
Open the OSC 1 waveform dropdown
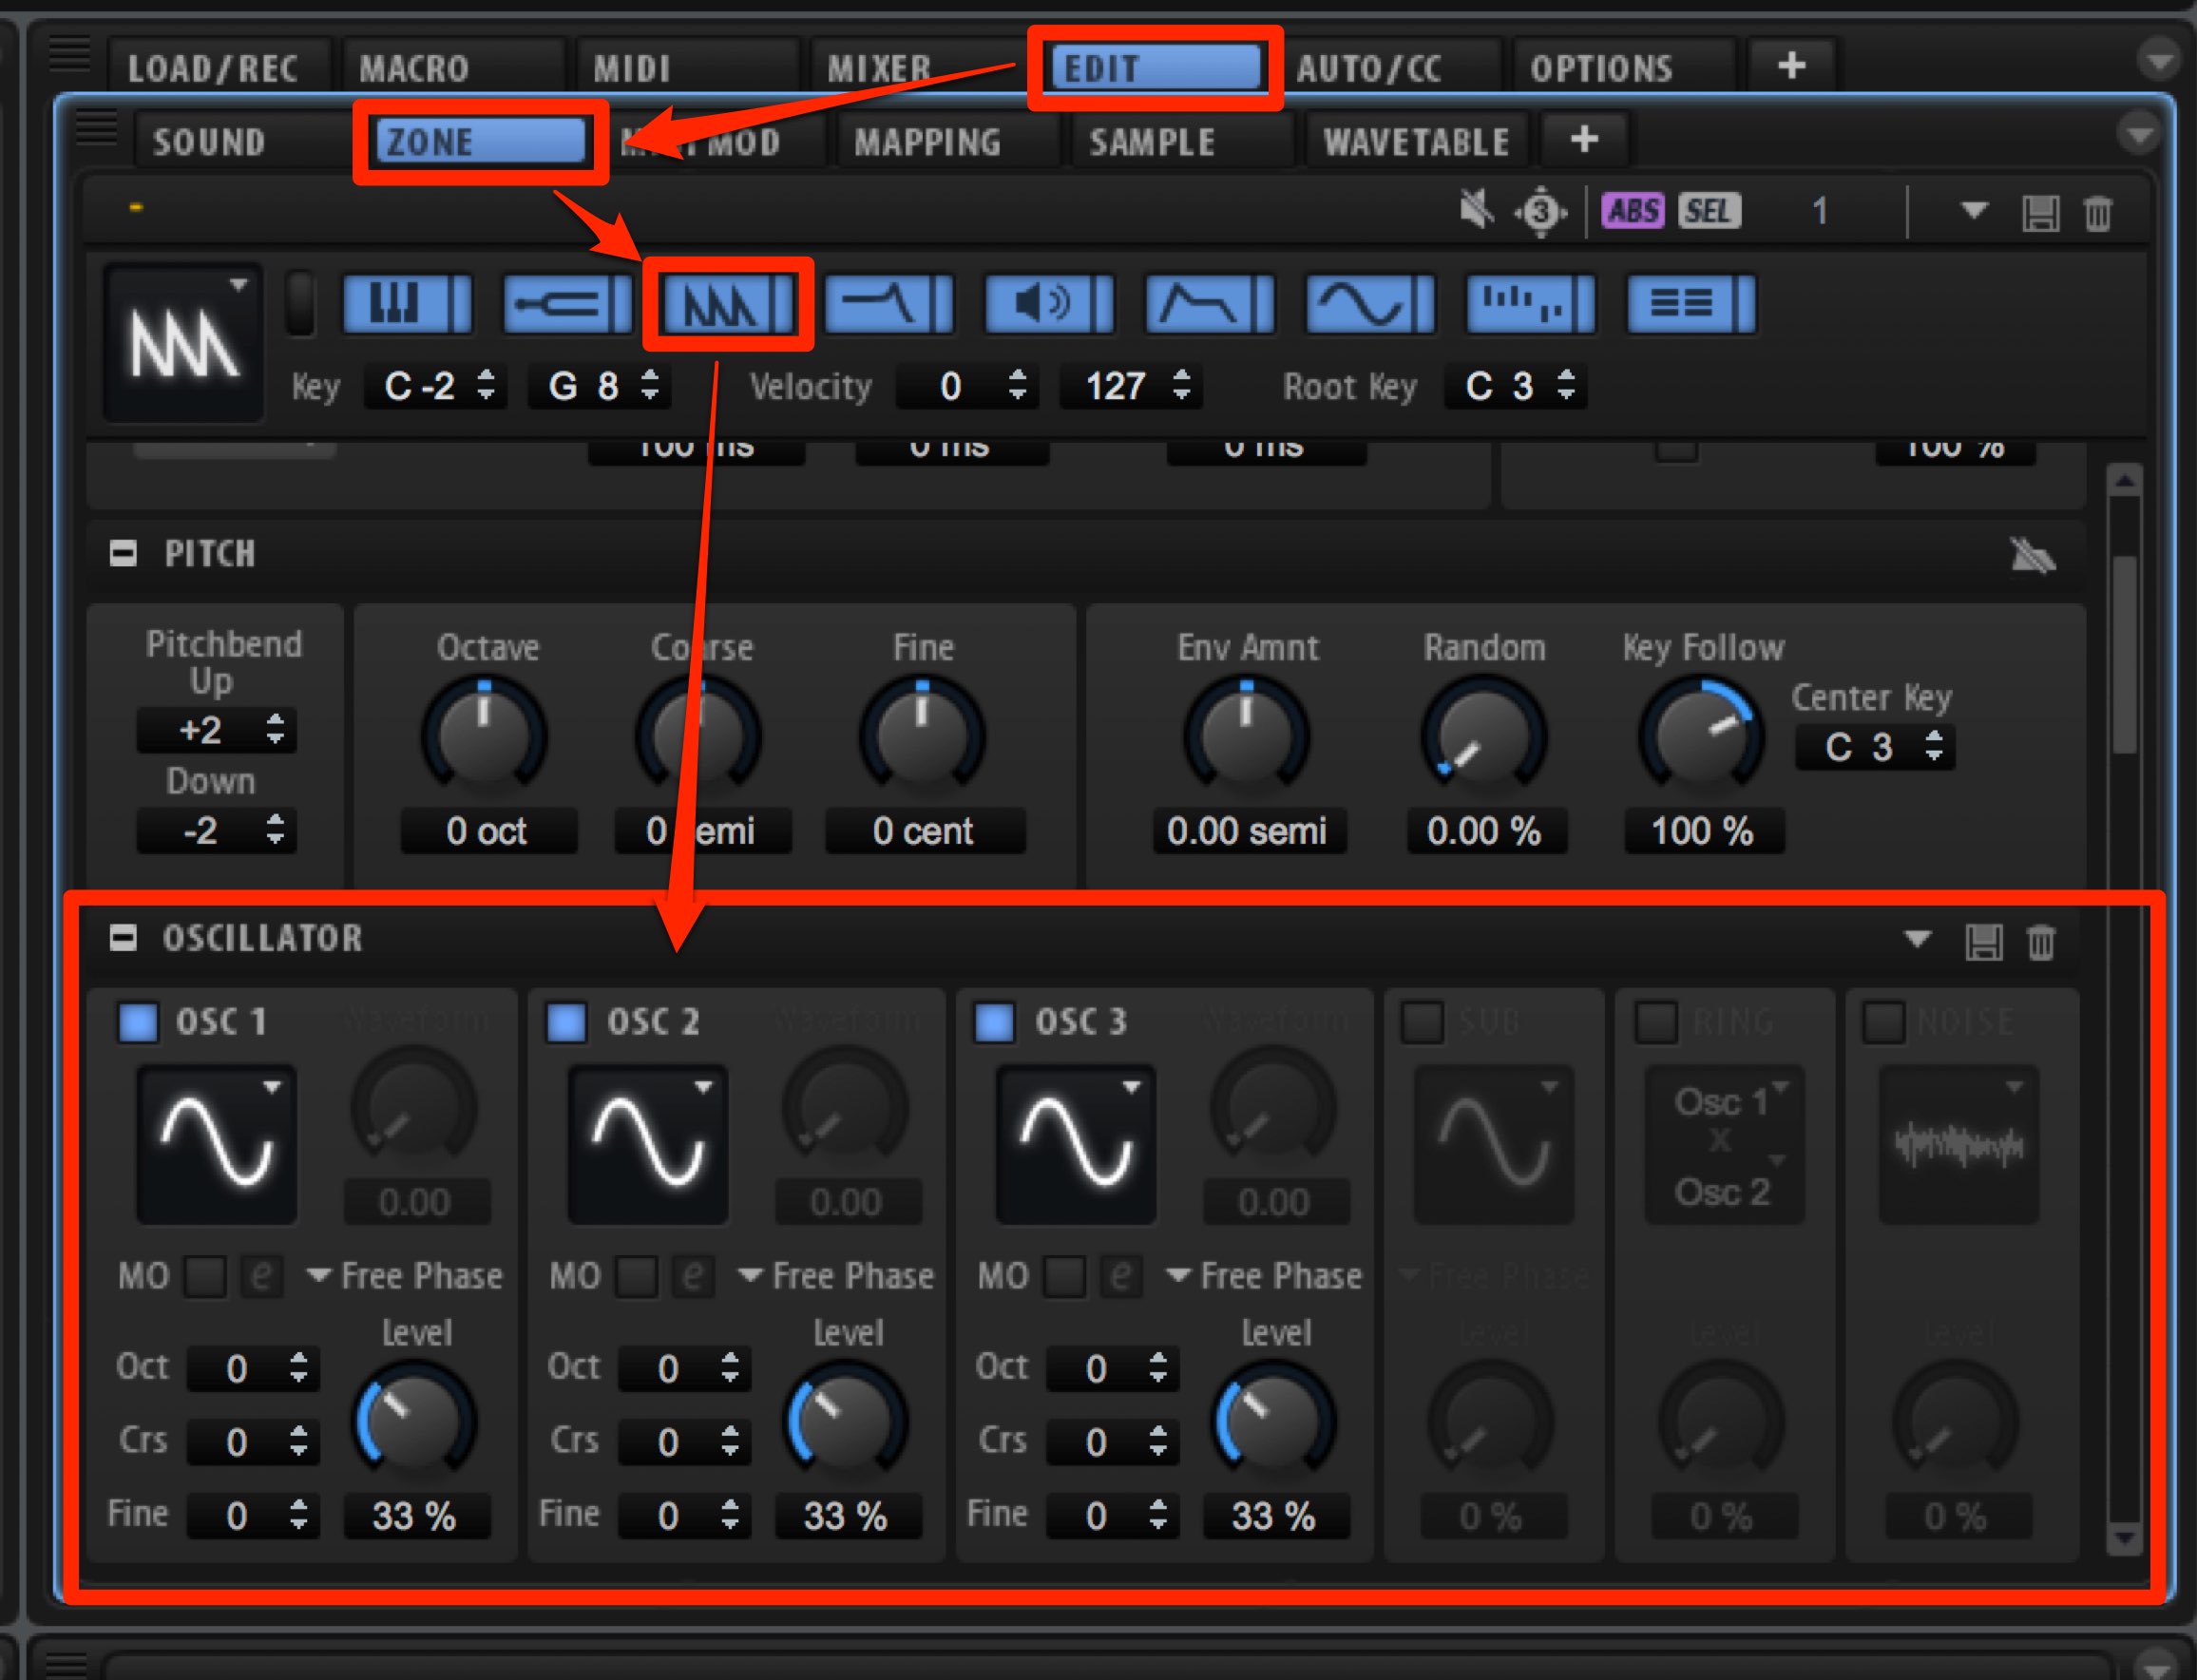click(217, 1144)
